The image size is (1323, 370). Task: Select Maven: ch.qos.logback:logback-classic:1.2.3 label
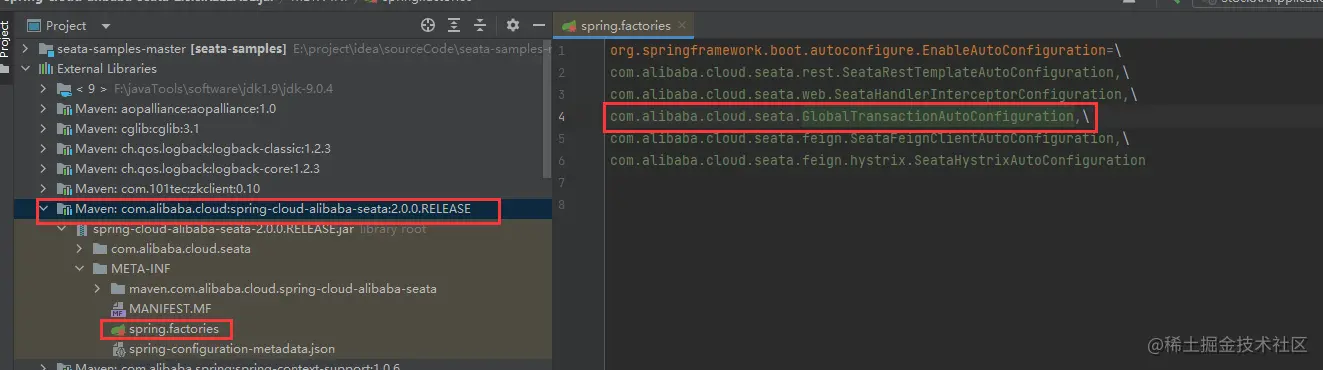tap(203, 149)
